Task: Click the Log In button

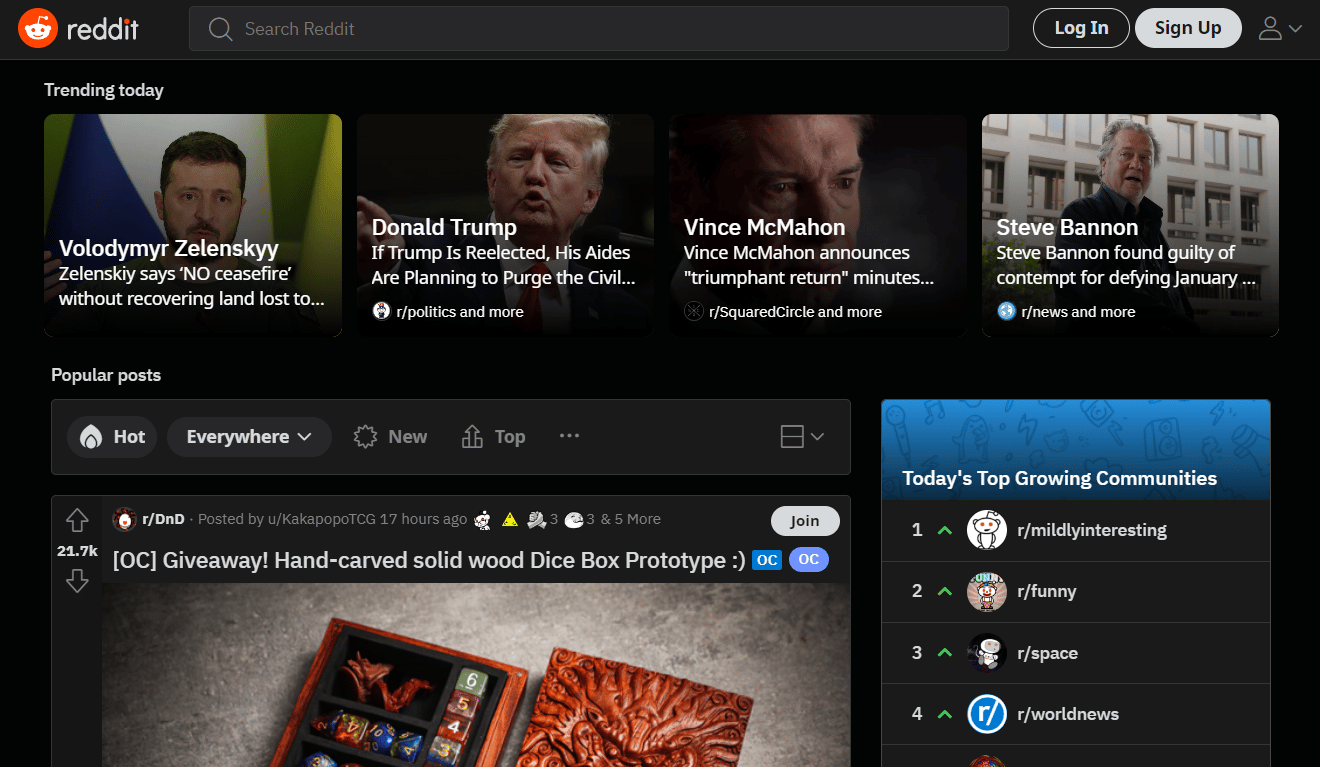Action: pyautogui.click(x=1081, y=28)
